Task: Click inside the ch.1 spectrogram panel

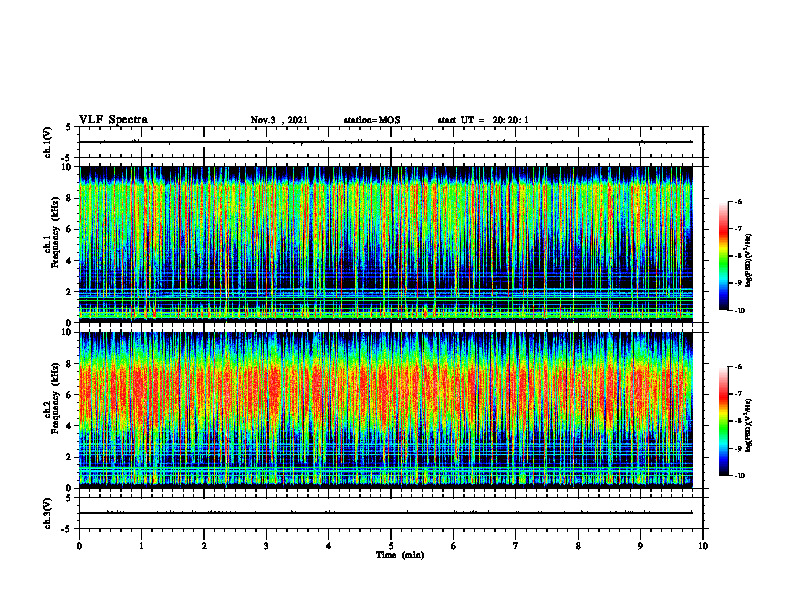Action: pos(386,244)
